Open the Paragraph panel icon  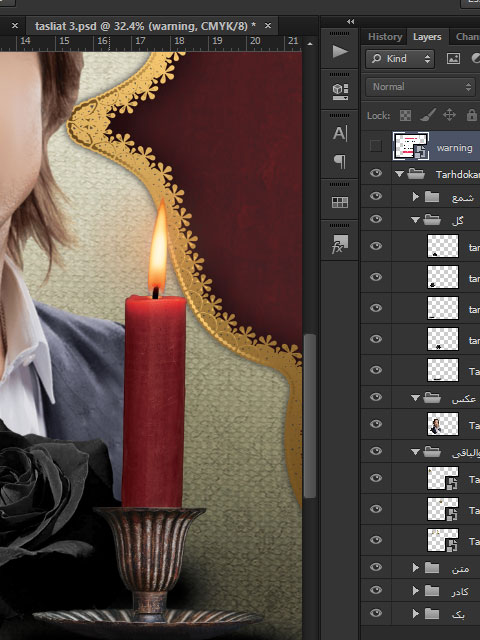(x=340, y=162)
